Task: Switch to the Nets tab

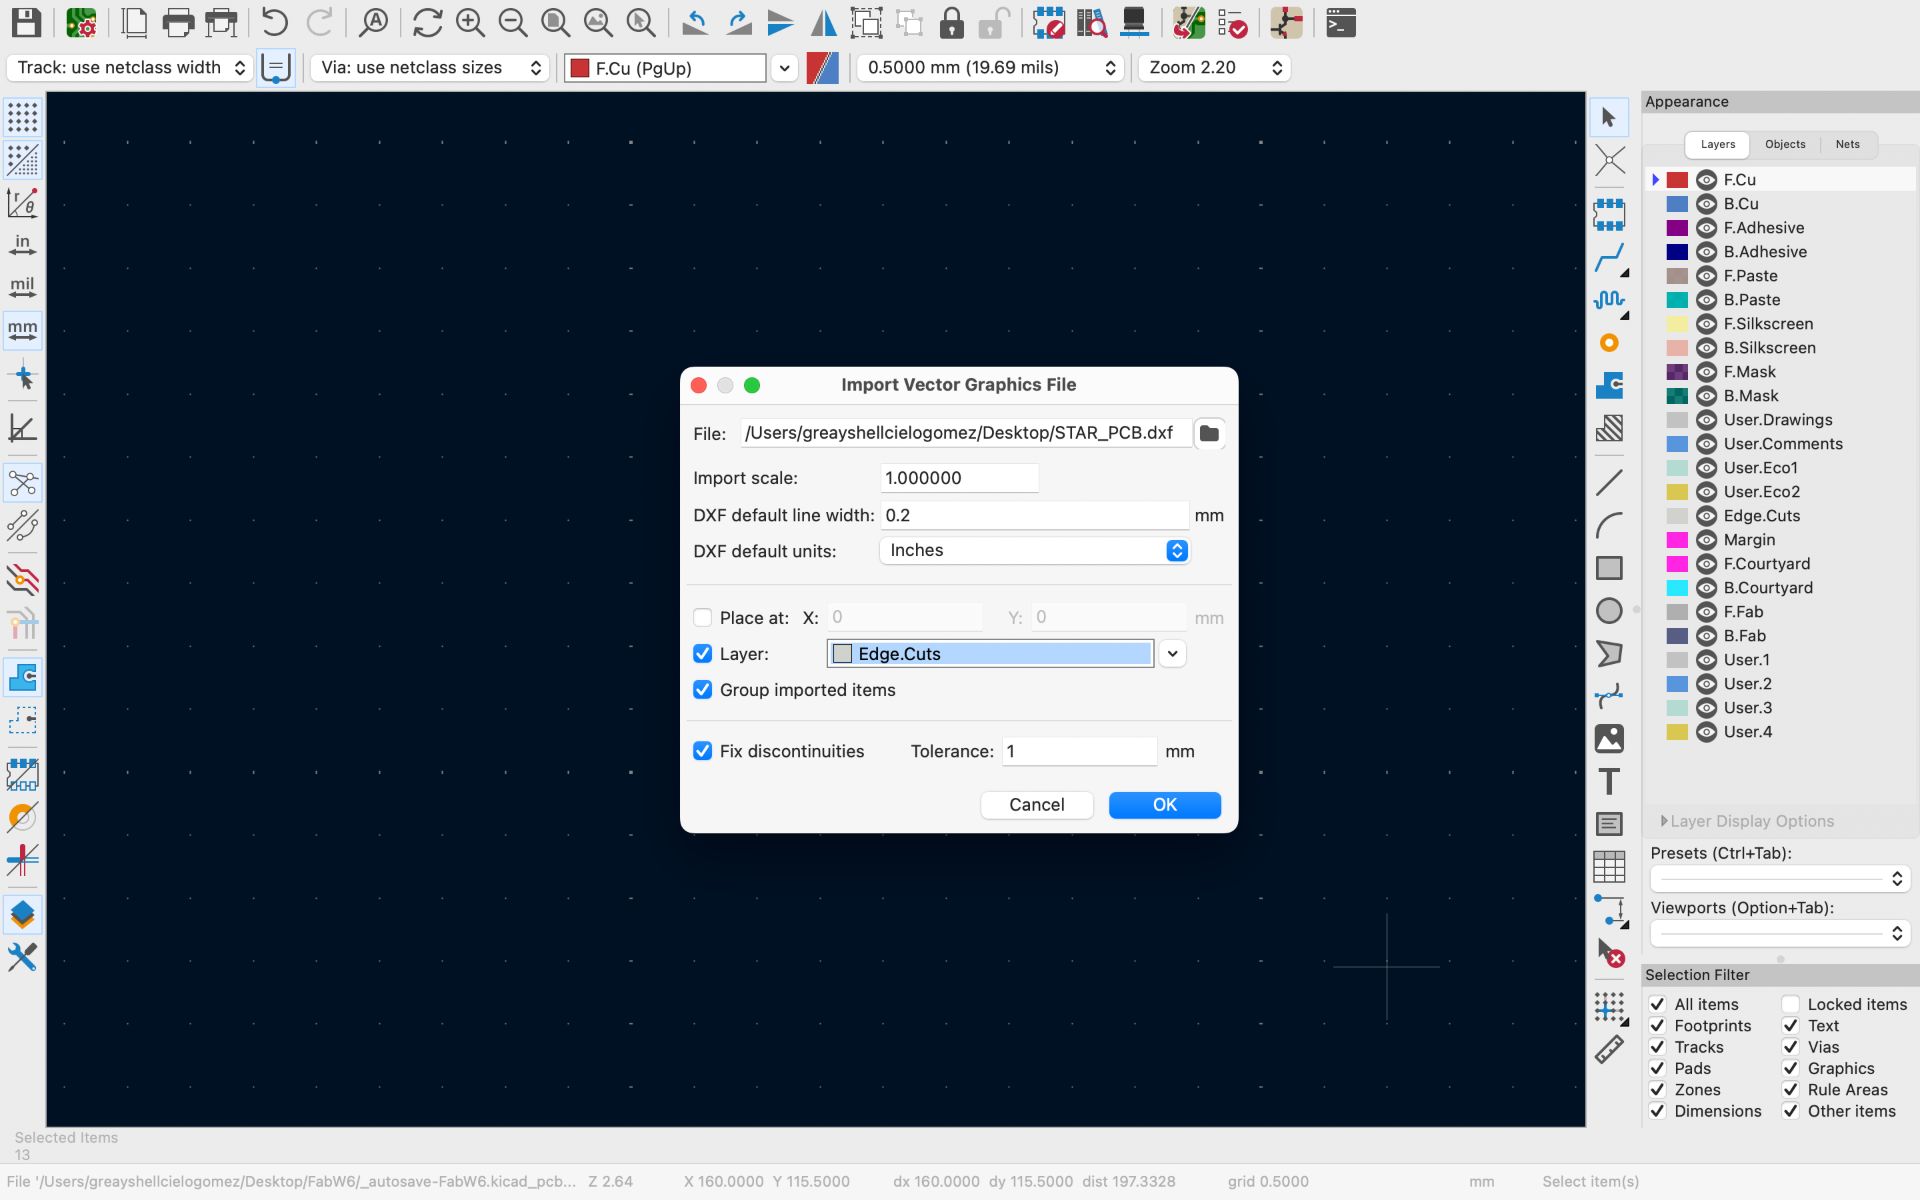Action: tap(1847, 144)
